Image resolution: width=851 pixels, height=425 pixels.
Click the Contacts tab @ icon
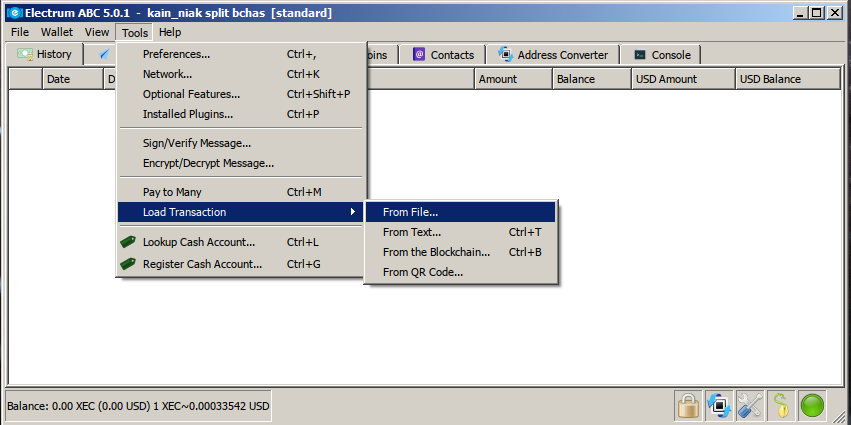(418, 54)
